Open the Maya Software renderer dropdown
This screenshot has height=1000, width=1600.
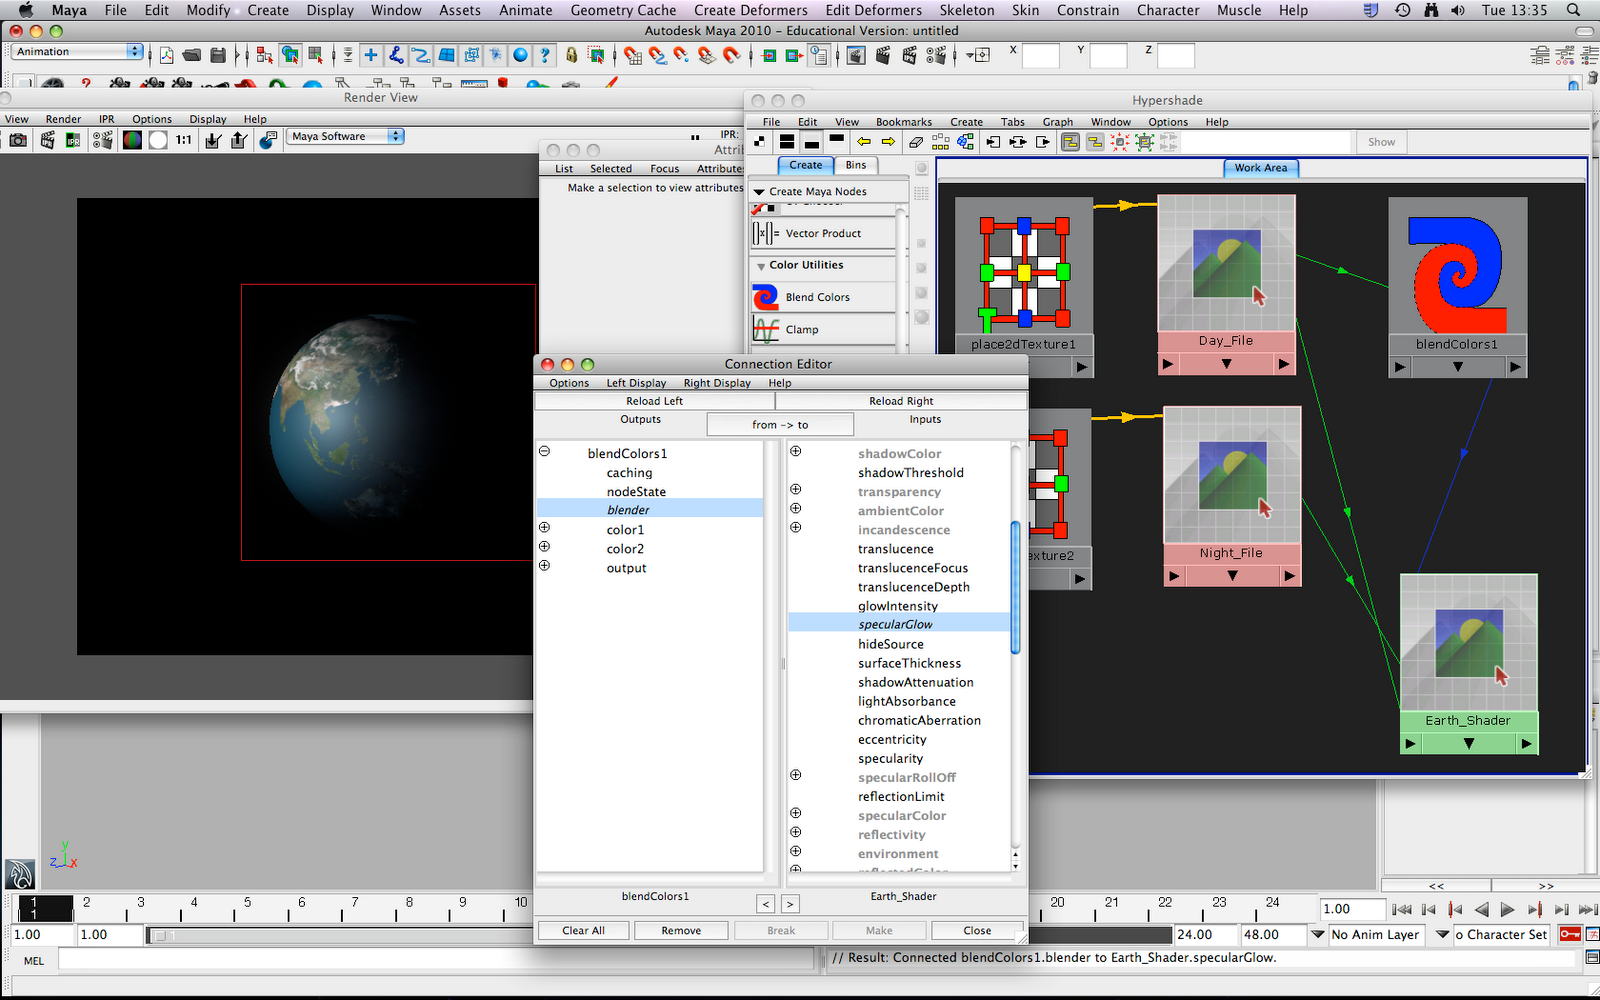pyautogui.click(x=344, y=135)
